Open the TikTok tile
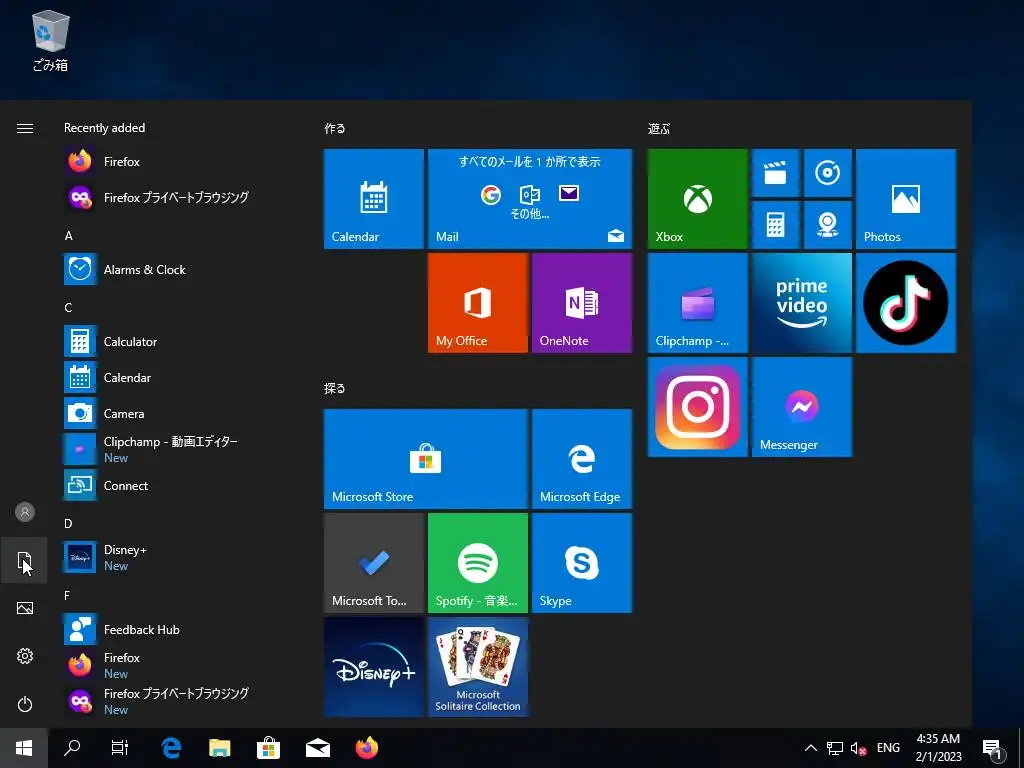 tap(906, 303)
